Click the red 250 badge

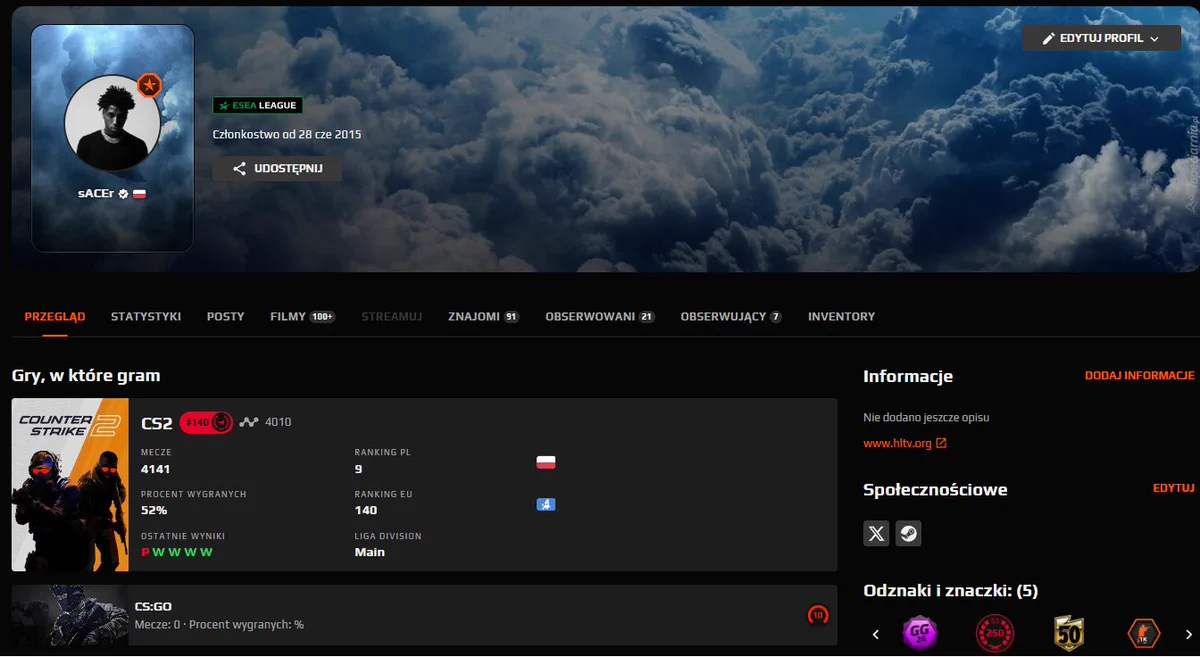point(995,633)
